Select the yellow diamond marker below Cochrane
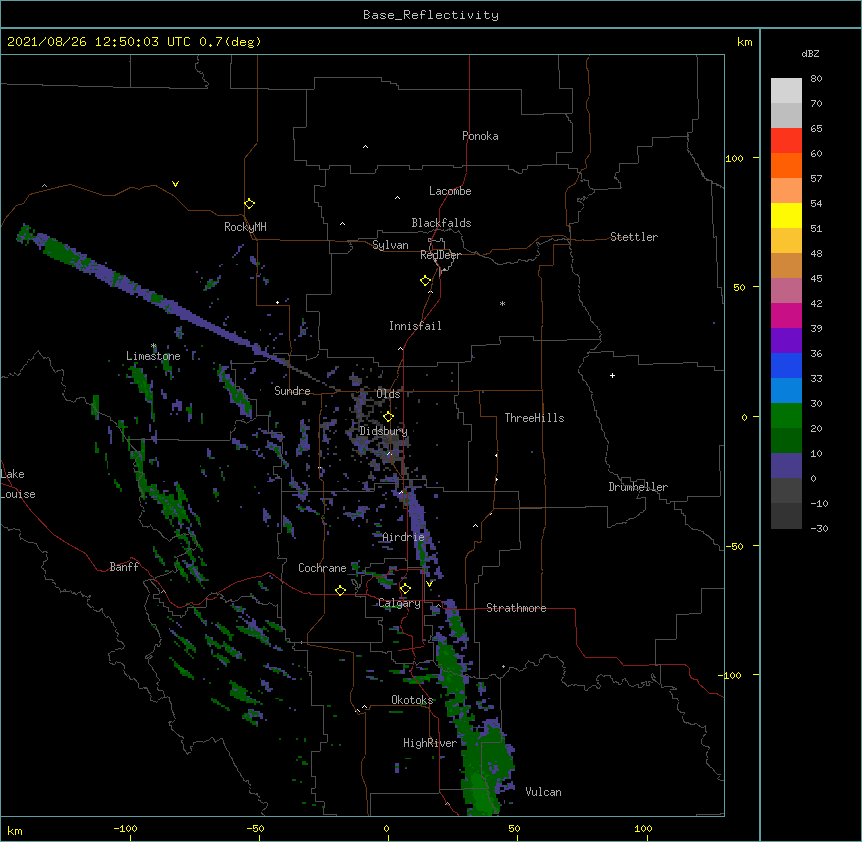Viewport: 862px width, 842px height. click(340, 590)
